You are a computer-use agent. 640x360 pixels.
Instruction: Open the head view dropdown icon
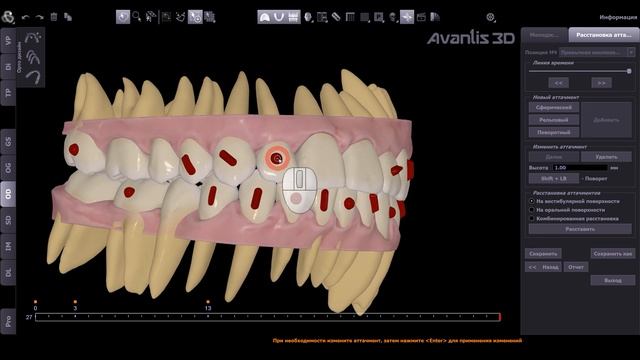coord(308,17)
